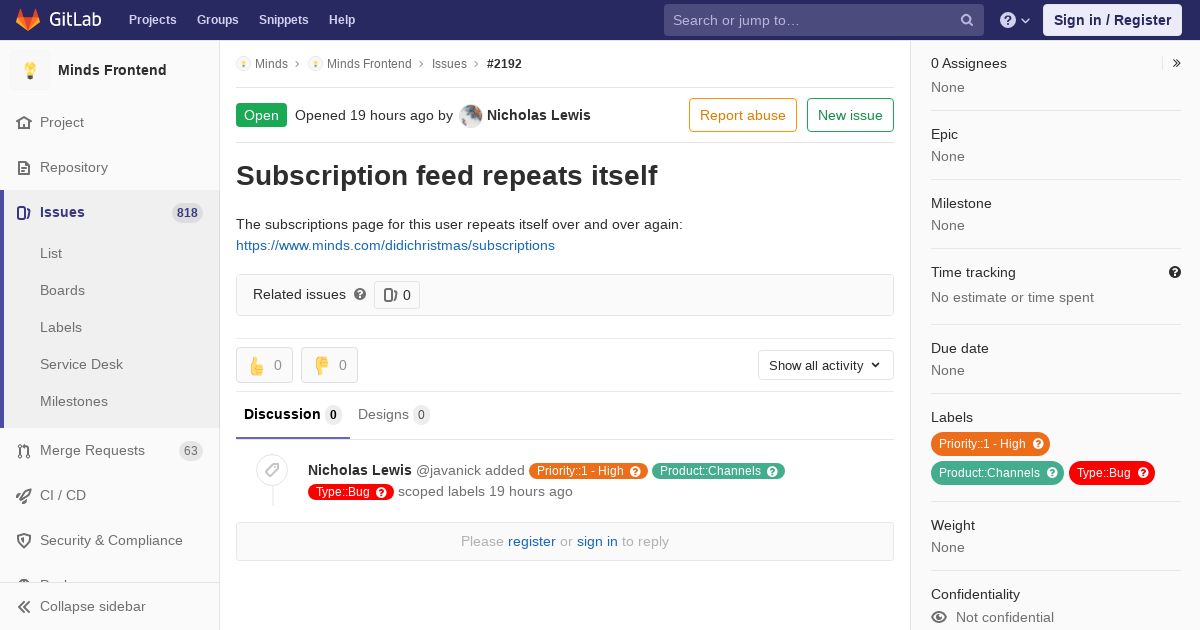The width and height of the screenshot is (1200, 630).
Task: Click the GitLab fox logo
Action: [x=28, y=19]
